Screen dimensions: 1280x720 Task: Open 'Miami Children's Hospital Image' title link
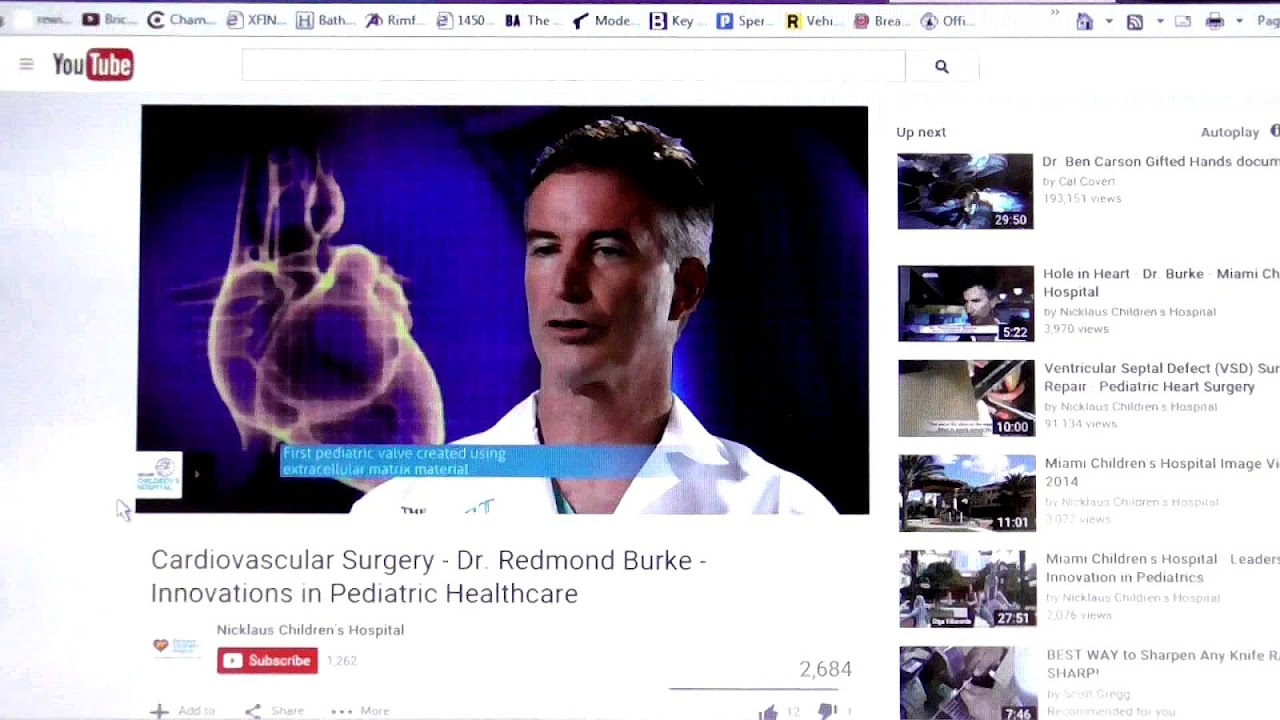1162,473
